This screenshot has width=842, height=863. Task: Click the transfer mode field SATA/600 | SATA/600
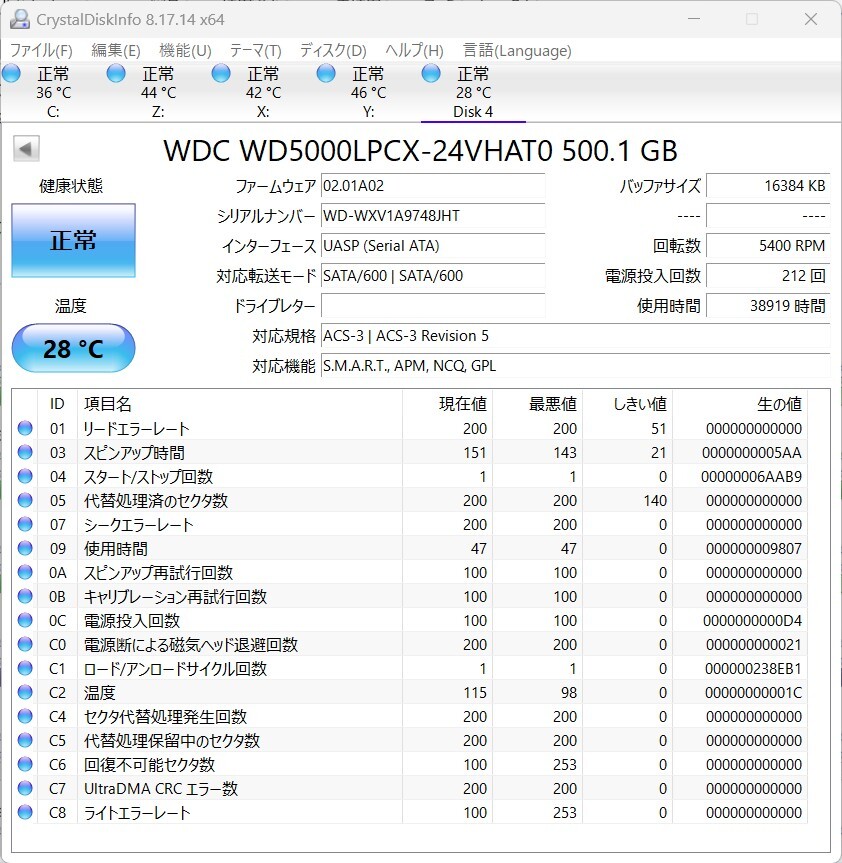pyautogui.click(x=433, y=276)
